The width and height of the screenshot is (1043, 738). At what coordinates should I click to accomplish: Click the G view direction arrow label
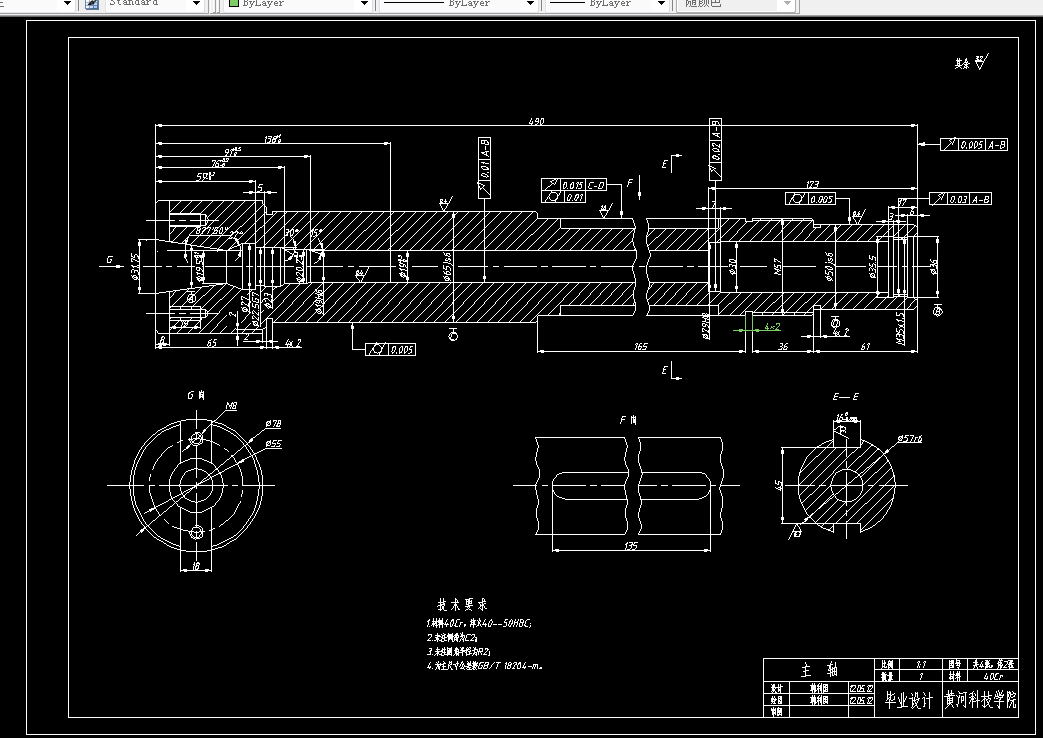(110, 260)
